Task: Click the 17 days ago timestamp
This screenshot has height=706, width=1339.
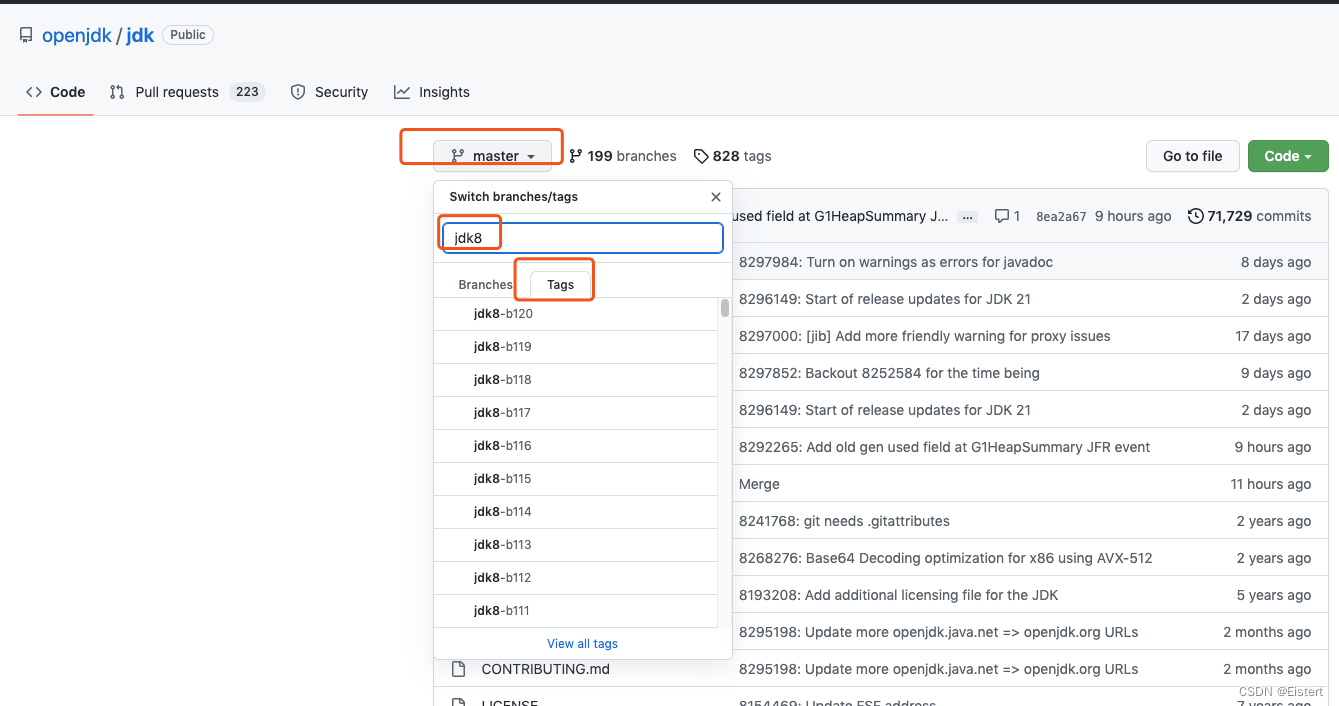Action: click(1273, 336)
